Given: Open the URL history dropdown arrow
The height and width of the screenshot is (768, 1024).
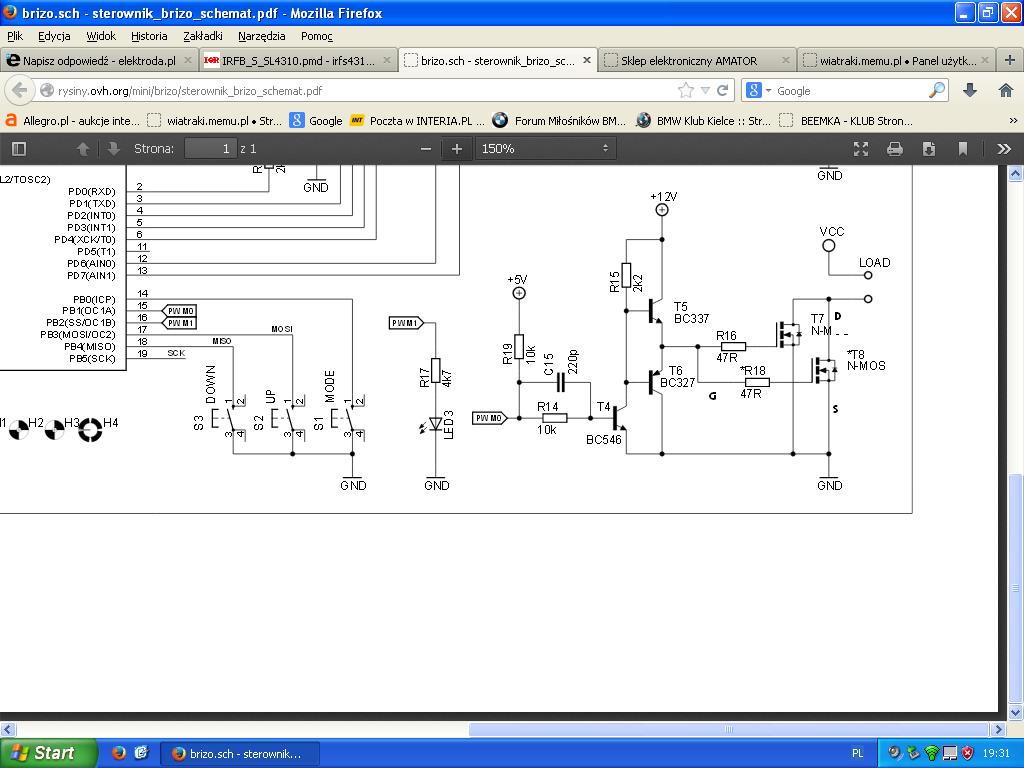Looking at the screenshot, I should click(706, 90).
